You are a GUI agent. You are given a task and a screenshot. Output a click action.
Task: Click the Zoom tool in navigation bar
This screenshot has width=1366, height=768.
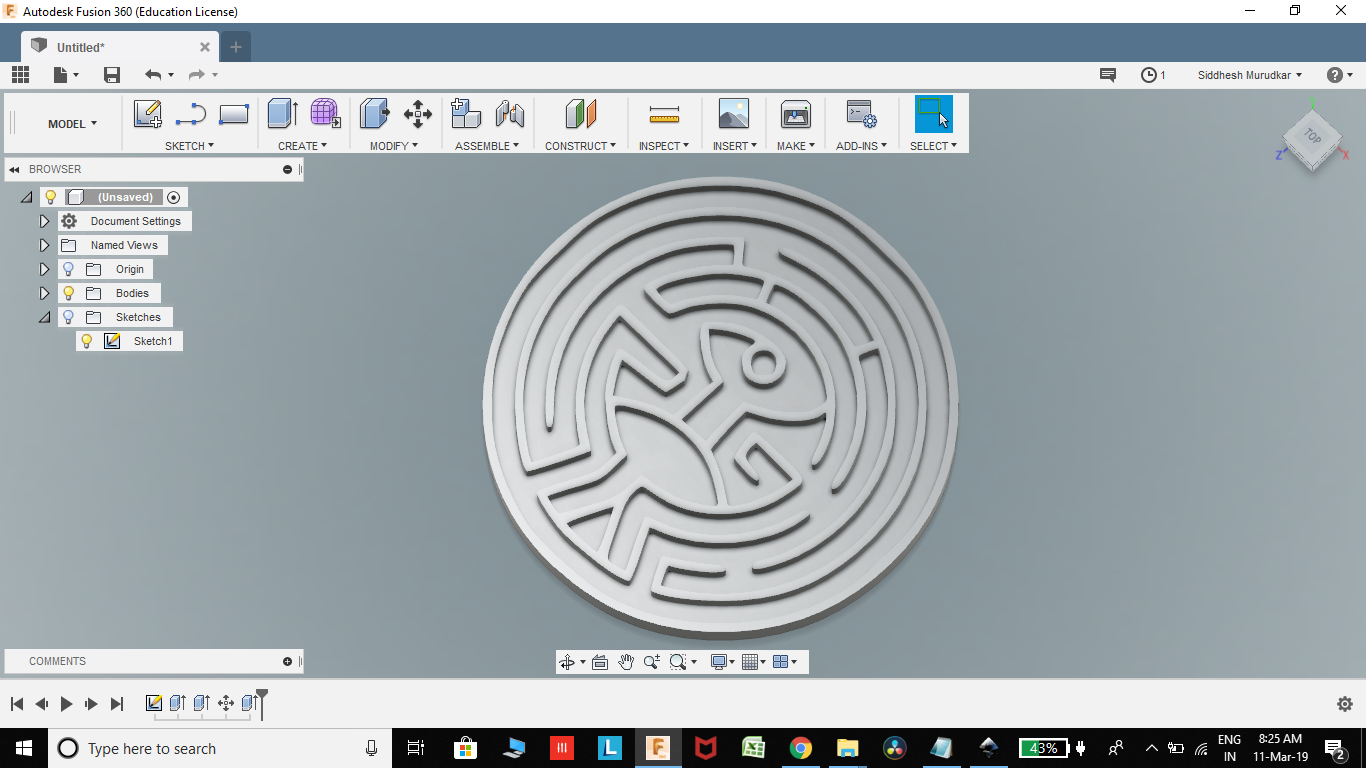(652, 661)
